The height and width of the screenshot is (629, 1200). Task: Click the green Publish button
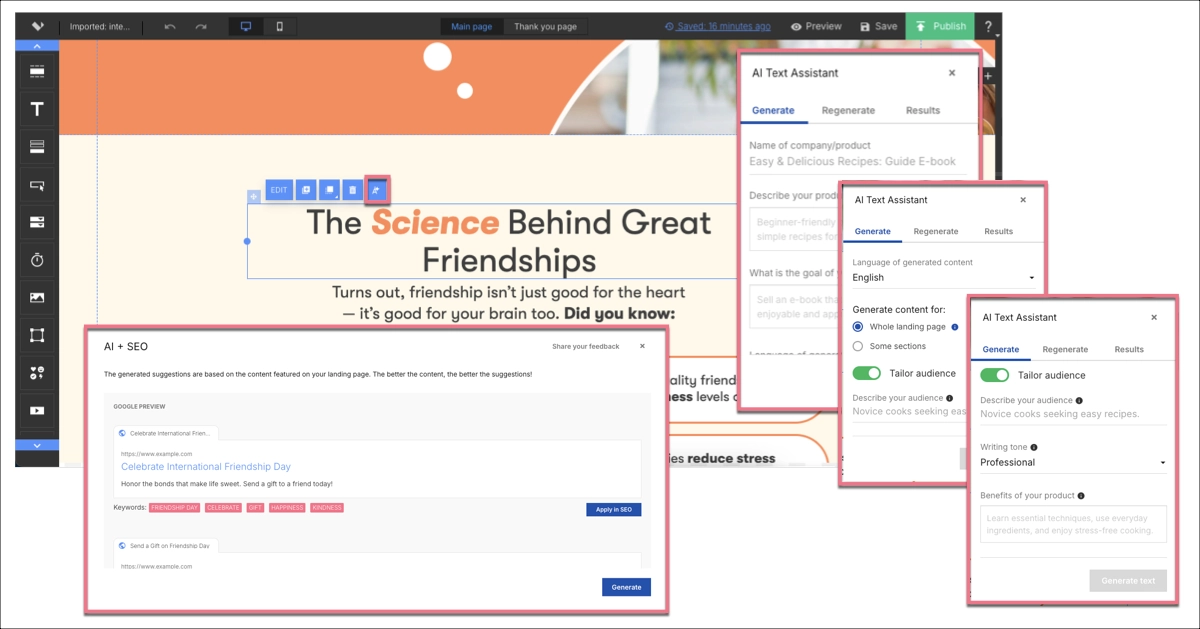coord(939,27)
